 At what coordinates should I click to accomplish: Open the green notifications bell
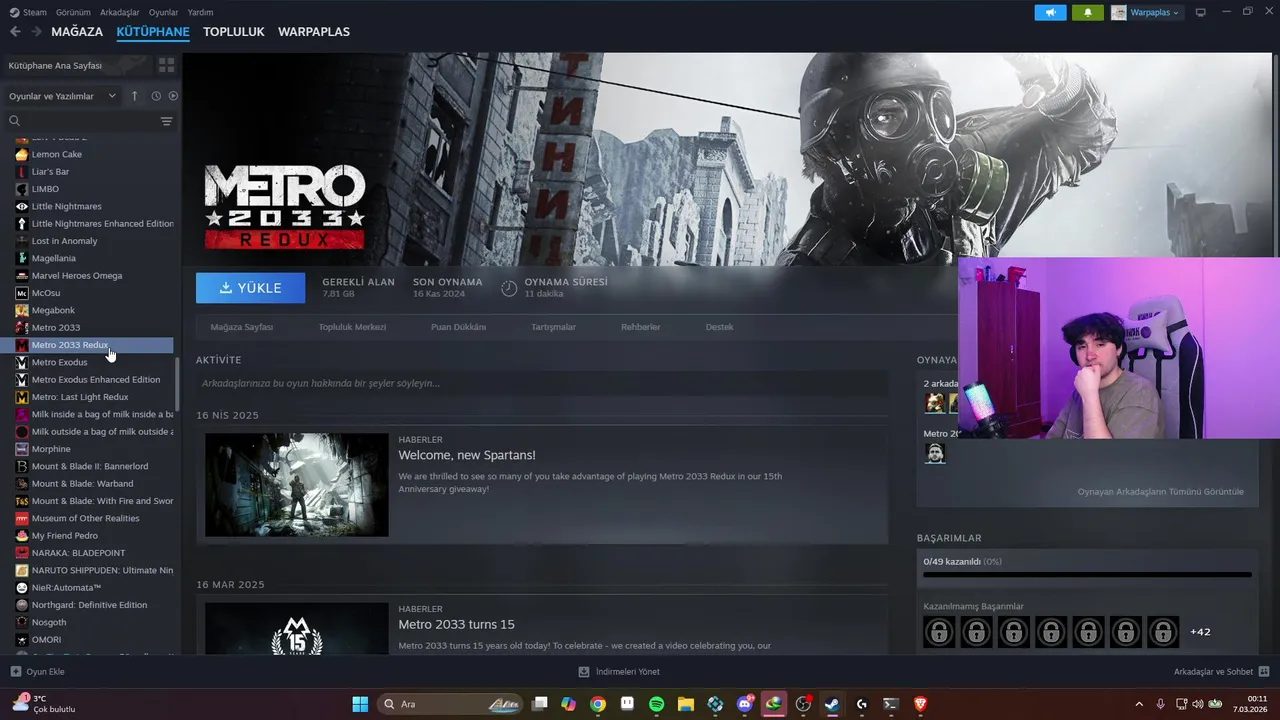coord(1088,12)
